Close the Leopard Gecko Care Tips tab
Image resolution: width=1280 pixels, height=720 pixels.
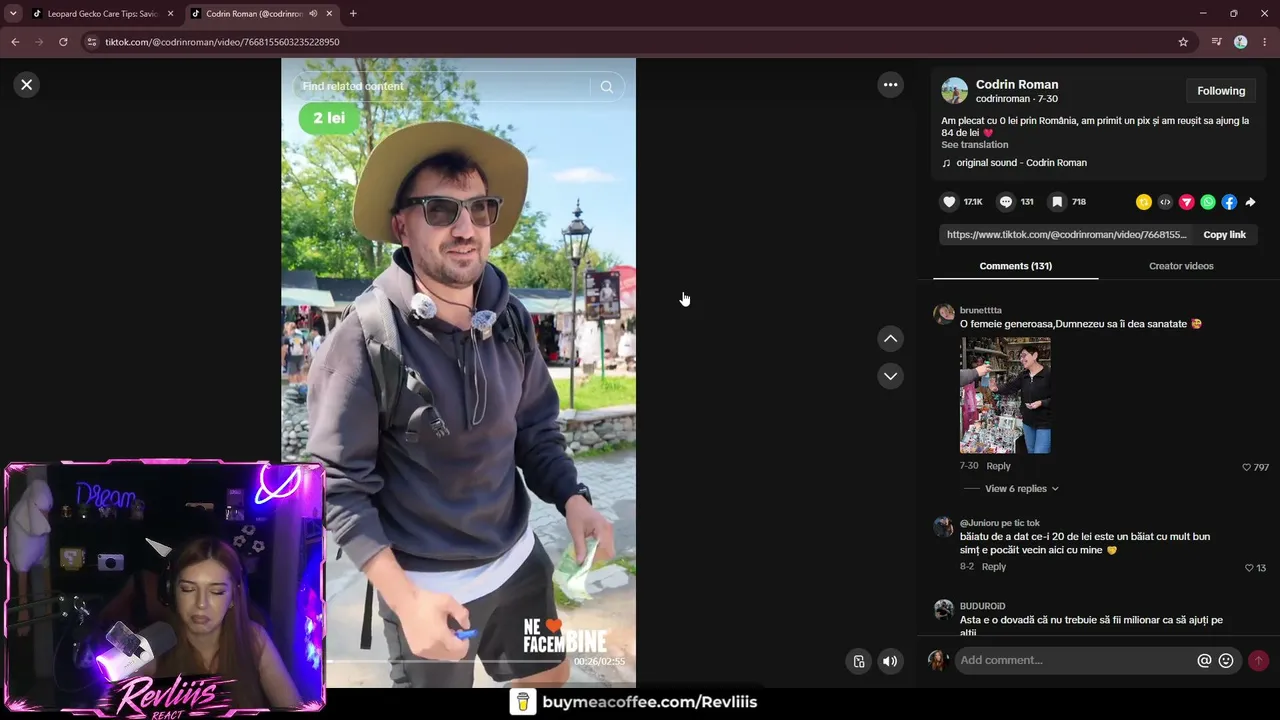171,14
